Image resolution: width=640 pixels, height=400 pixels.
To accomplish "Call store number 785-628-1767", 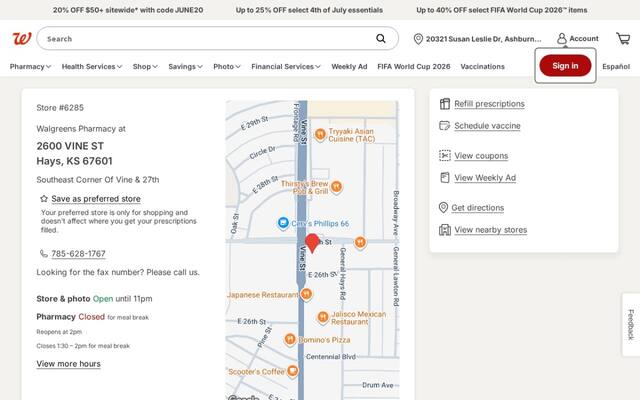I will click(78, 254).
